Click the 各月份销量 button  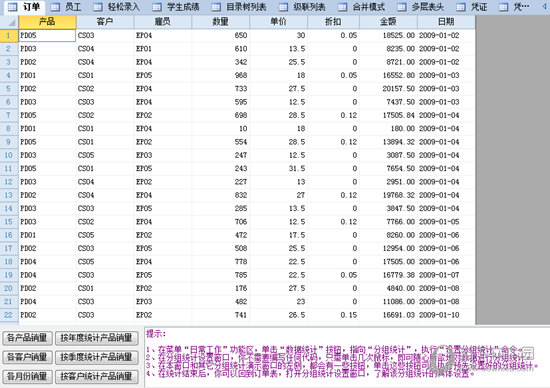point(27,377)
